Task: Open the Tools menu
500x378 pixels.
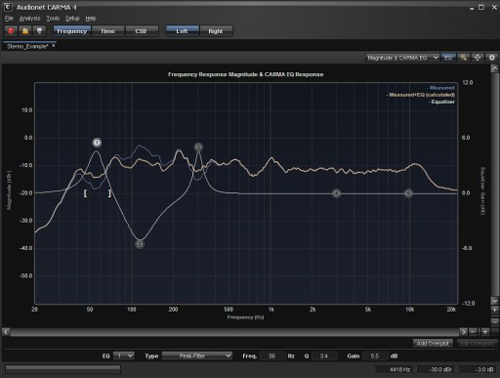Action: [53, 18]
